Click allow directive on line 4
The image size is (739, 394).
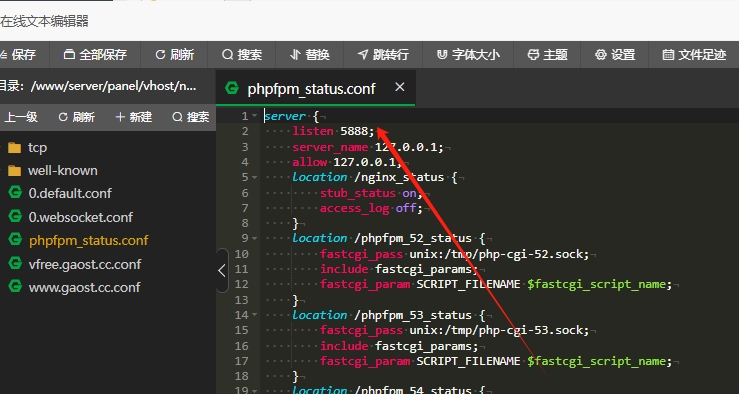tap(310, 162)
